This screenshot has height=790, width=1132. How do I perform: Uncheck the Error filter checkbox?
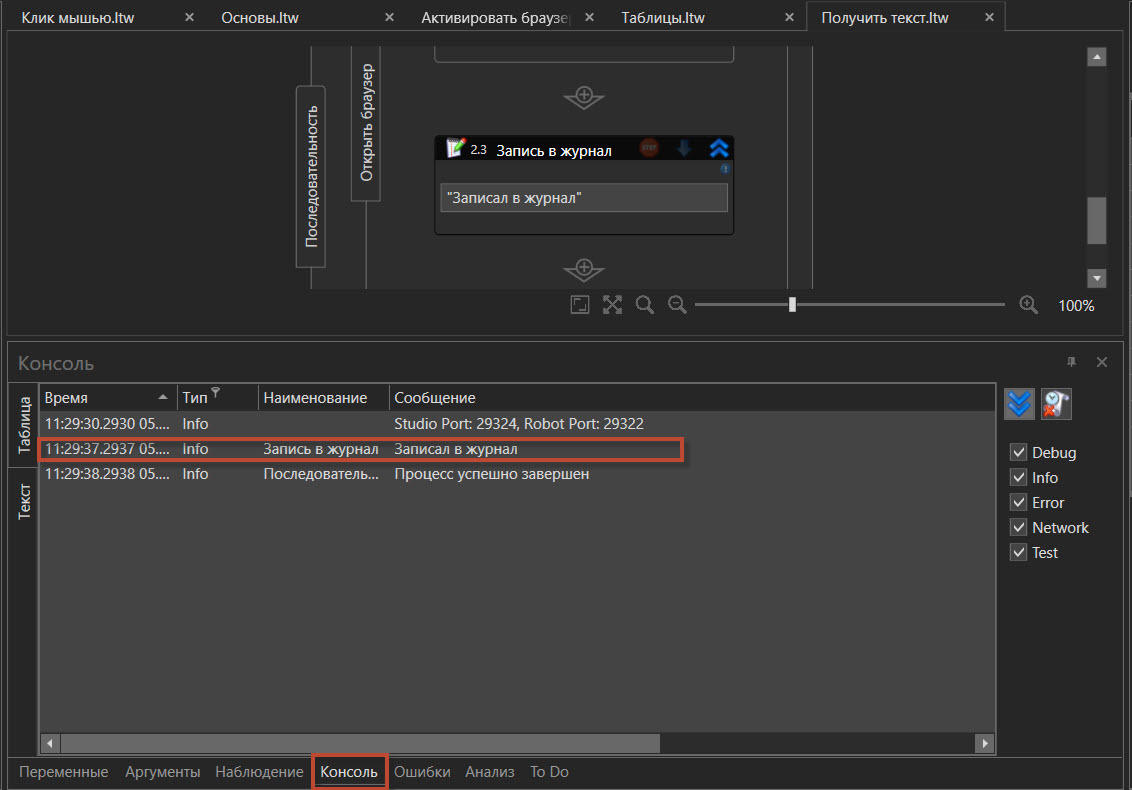click(1019, 502)
